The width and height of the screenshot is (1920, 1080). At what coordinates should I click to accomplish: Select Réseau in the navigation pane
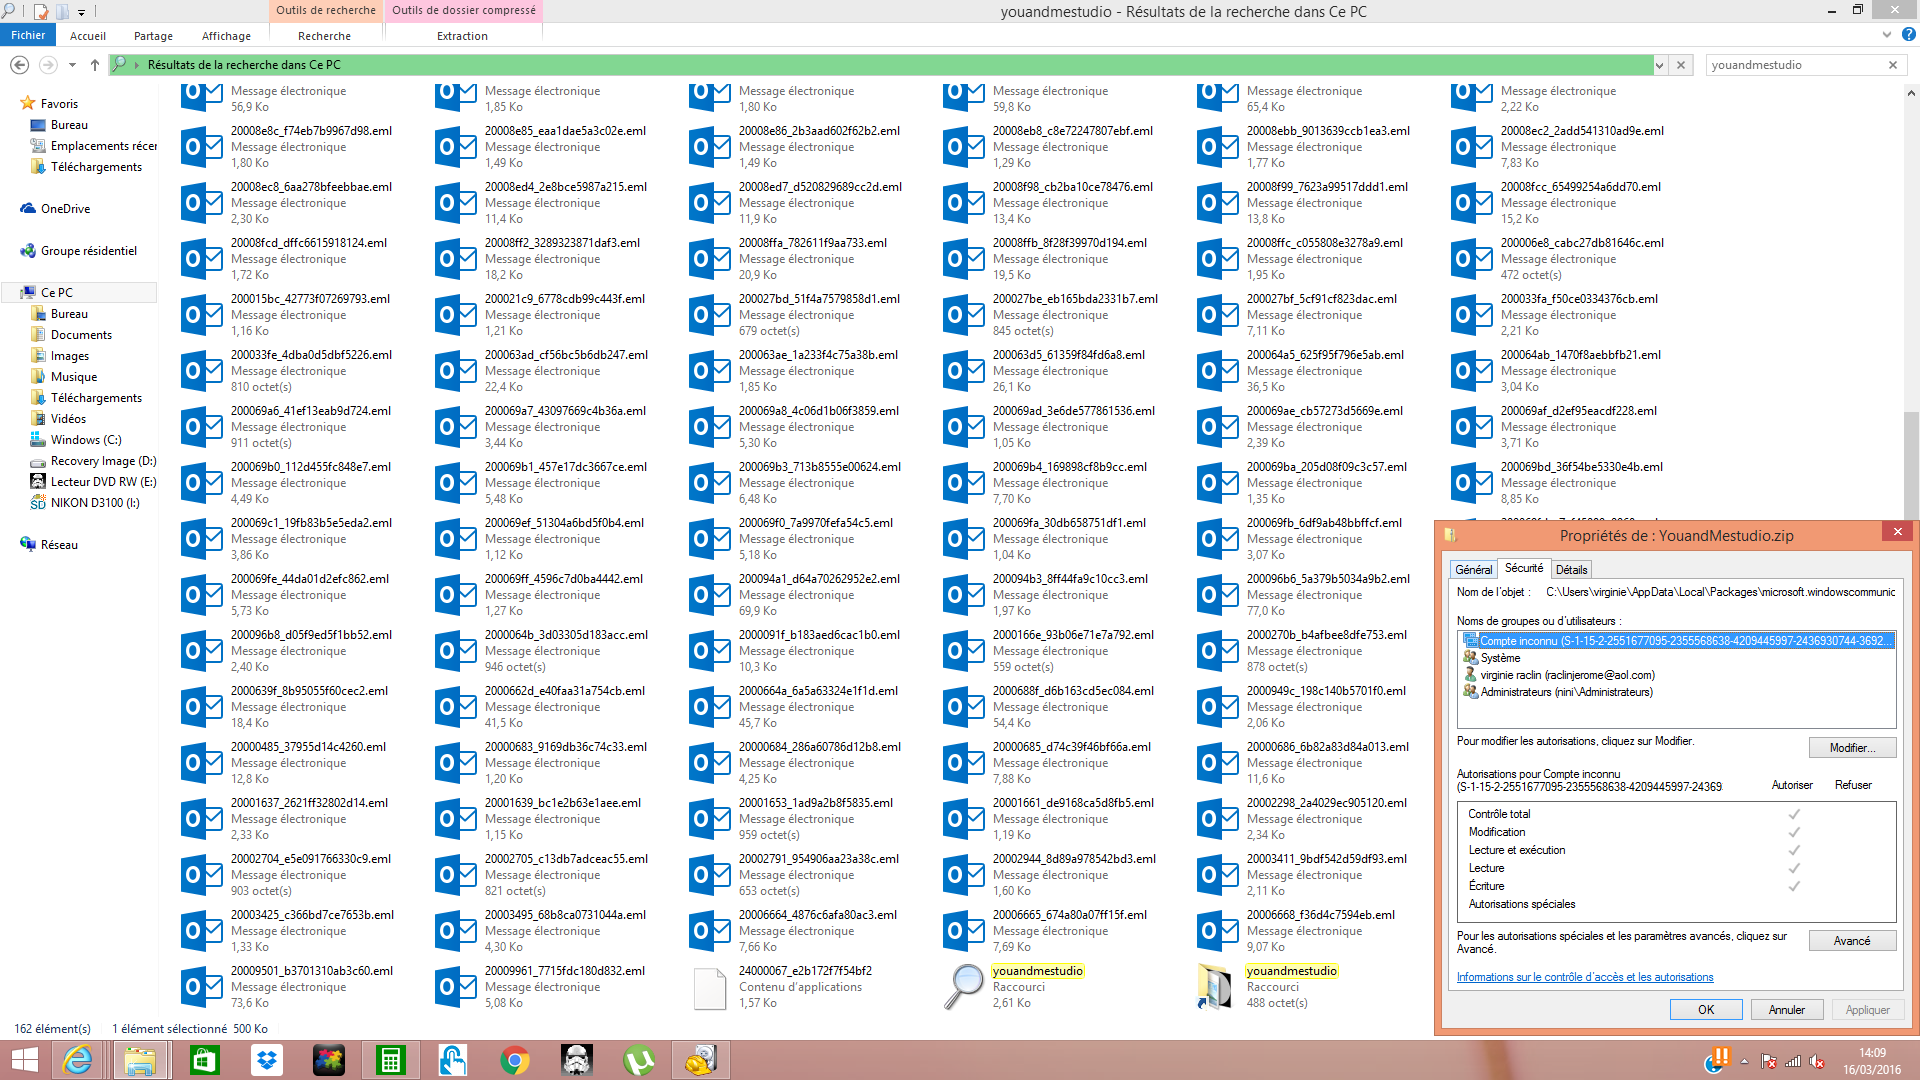(x=59, y=545)
